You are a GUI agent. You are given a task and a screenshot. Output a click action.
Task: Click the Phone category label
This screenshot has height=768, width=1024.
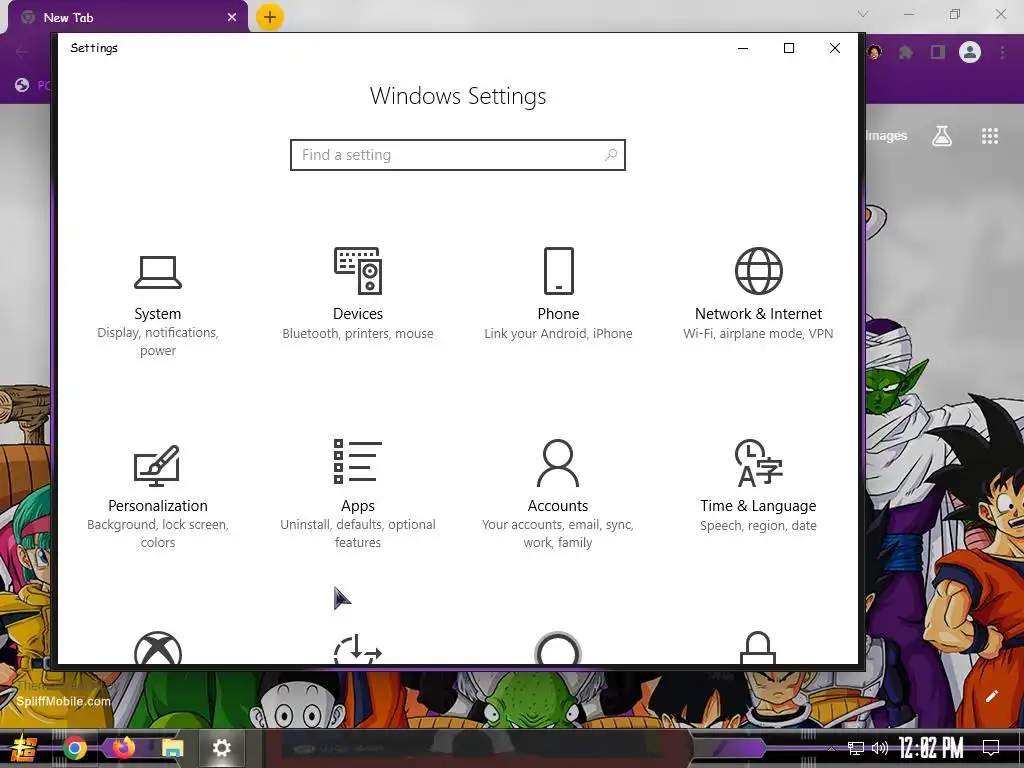coord(558,313)
